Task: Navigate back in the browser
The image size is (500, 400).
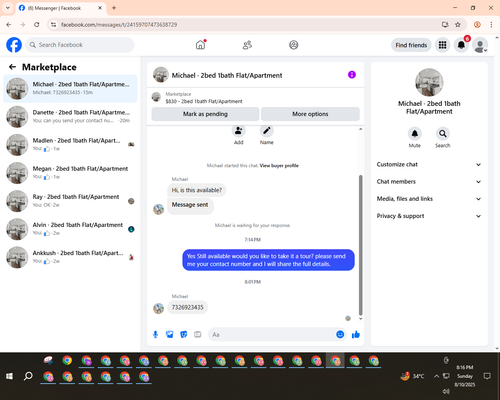Action: point(9,24)
